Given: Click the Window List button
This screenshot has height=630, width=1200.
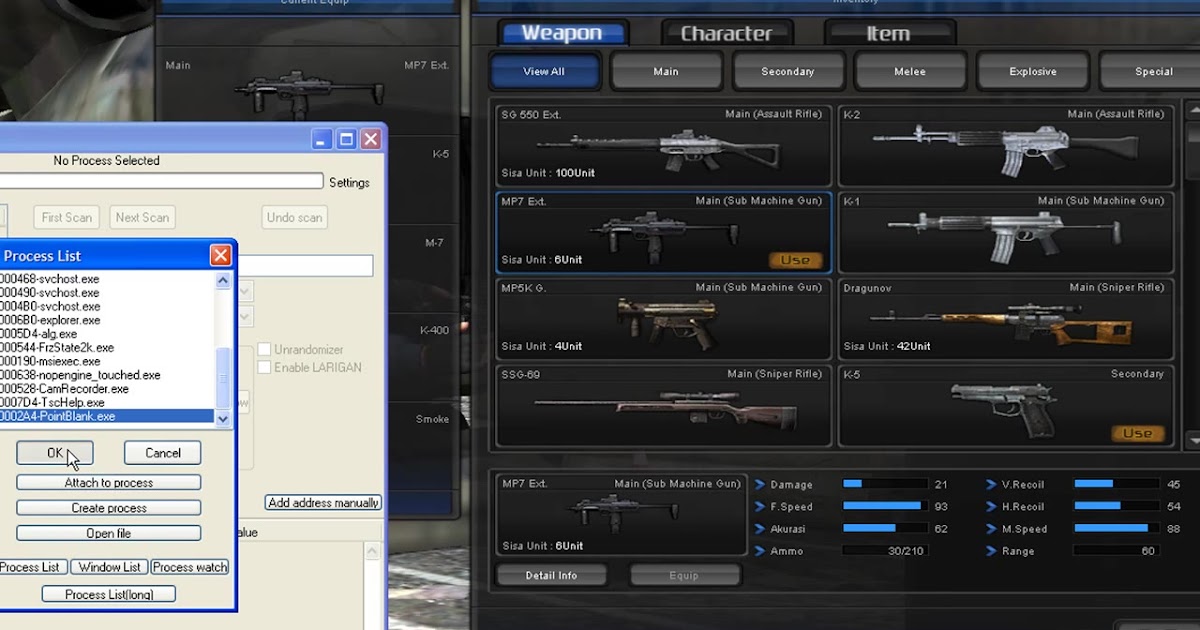Looking at the screenshot, I should point(109,567).
